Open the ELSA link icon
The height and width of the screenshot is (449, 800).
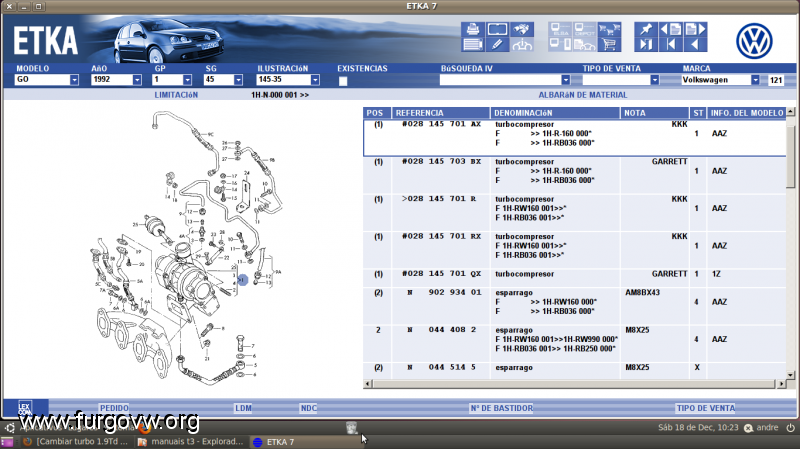tap(560, 29)
